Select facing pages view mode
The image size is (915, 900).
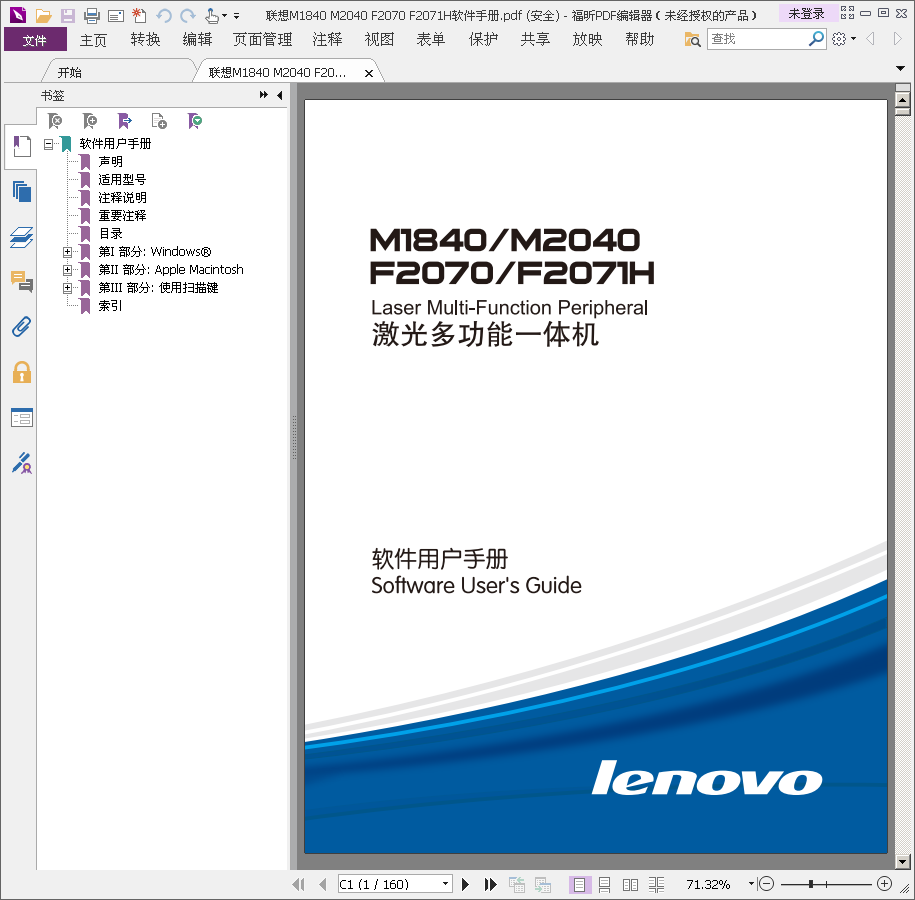(630, 885)
